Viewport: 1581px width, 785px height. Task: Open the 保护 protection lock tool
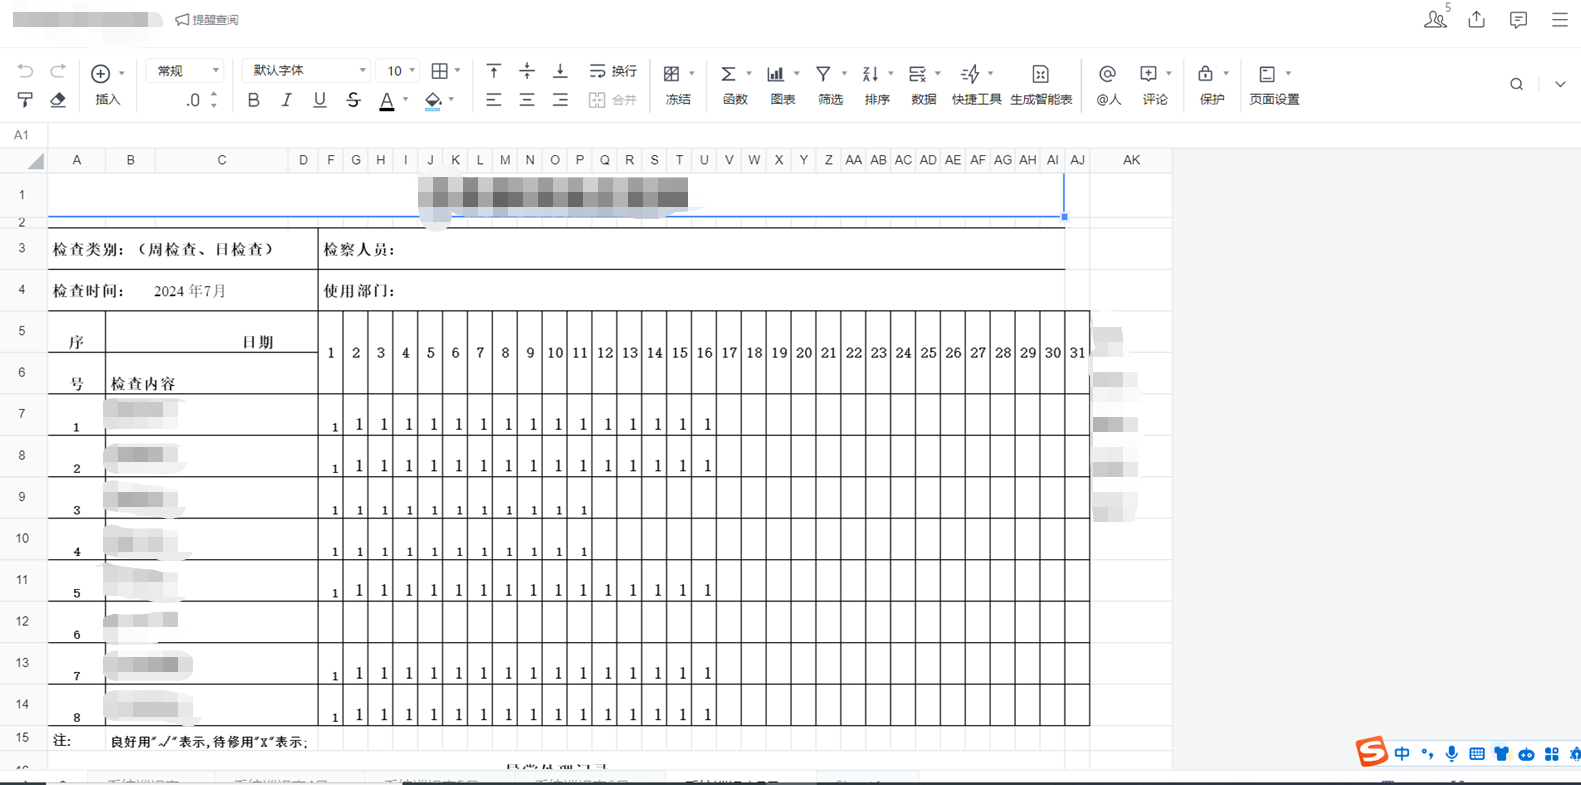[1205, 74]
